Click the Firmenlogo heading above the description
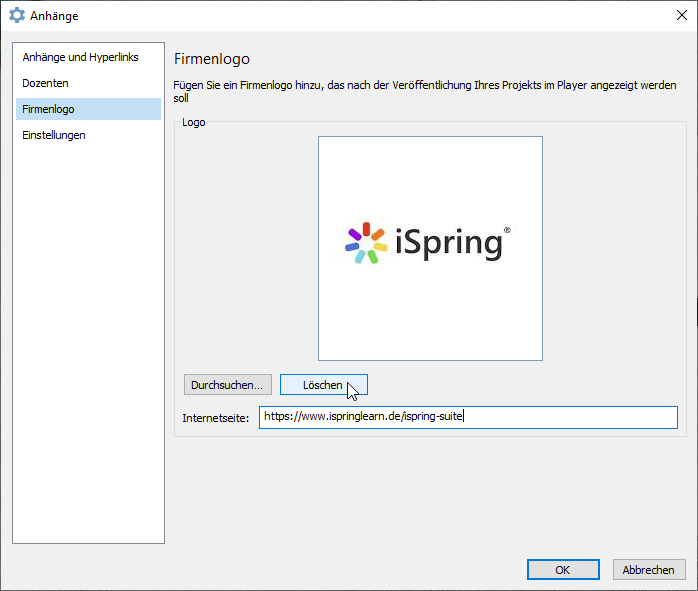Viewport: 698px width, 591px height. click(x=211, y=59)
